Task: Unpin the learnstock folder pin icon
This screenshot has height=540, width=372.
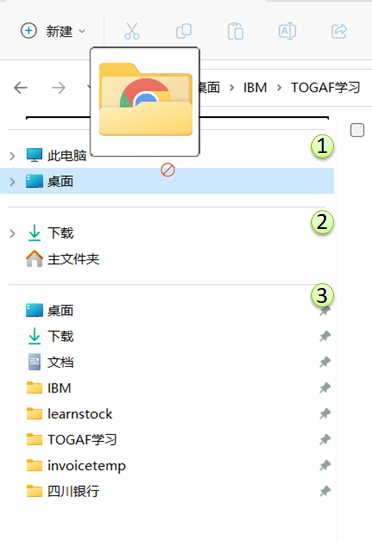Action: point(325,414)
